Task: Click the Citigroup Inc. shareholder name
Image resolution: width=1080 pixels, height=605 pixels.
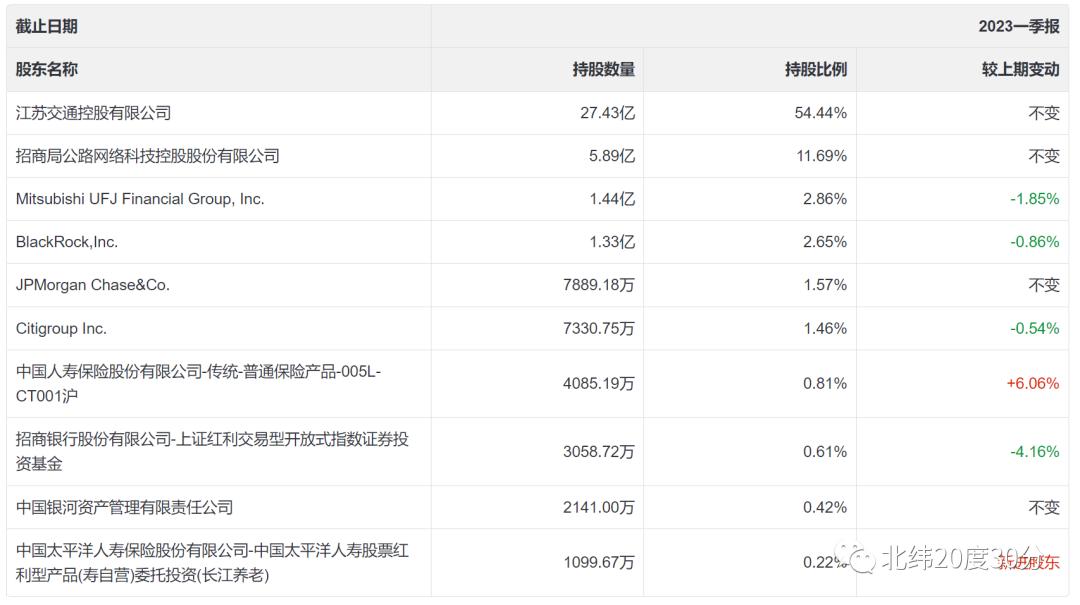Action: pyautogui.click(x=61, y=328)
